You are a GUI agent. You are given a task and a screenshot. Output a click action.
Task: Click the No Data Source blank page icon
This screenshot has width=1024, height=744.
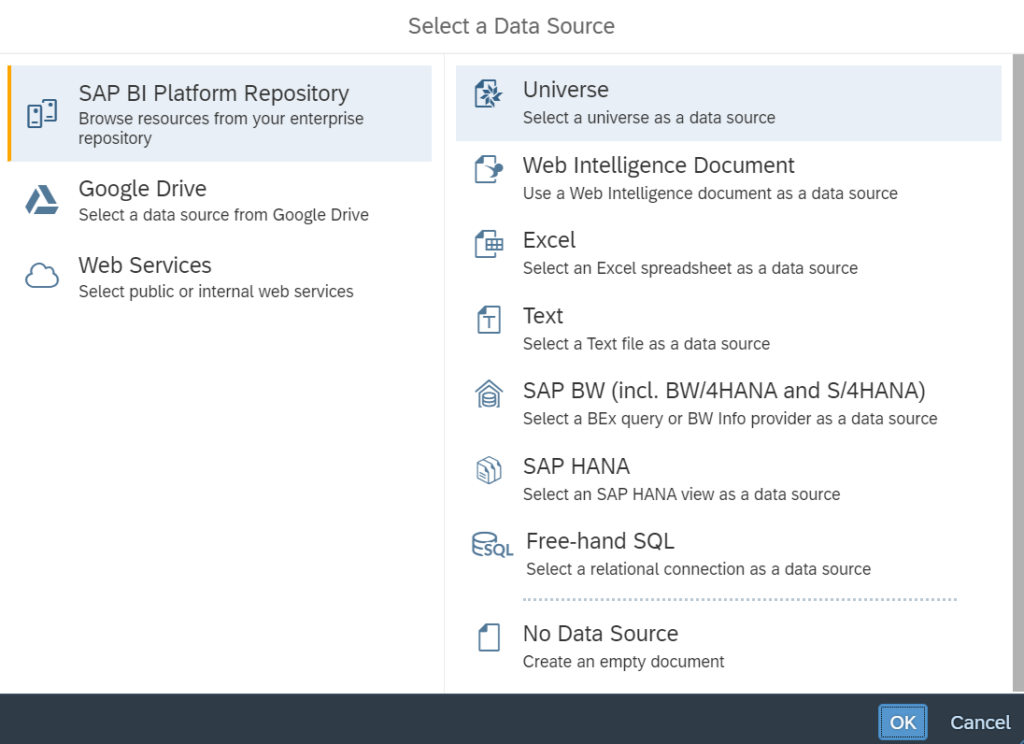tap(488, 638)
